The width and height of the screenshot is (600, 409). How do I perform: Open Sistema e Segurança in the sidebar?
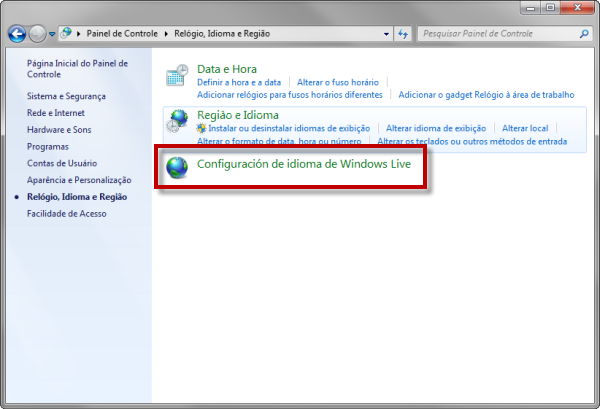66,96
